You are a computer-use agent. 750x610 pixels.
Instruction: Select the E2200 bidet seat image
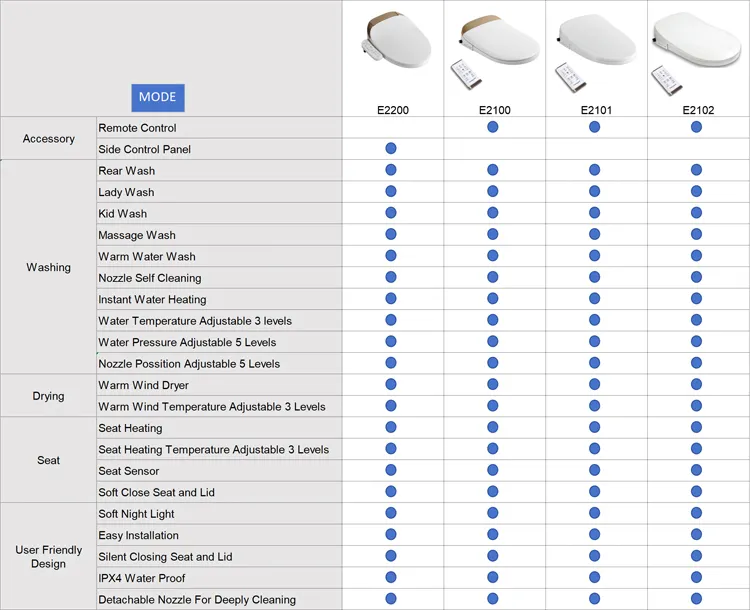[394, 47]
